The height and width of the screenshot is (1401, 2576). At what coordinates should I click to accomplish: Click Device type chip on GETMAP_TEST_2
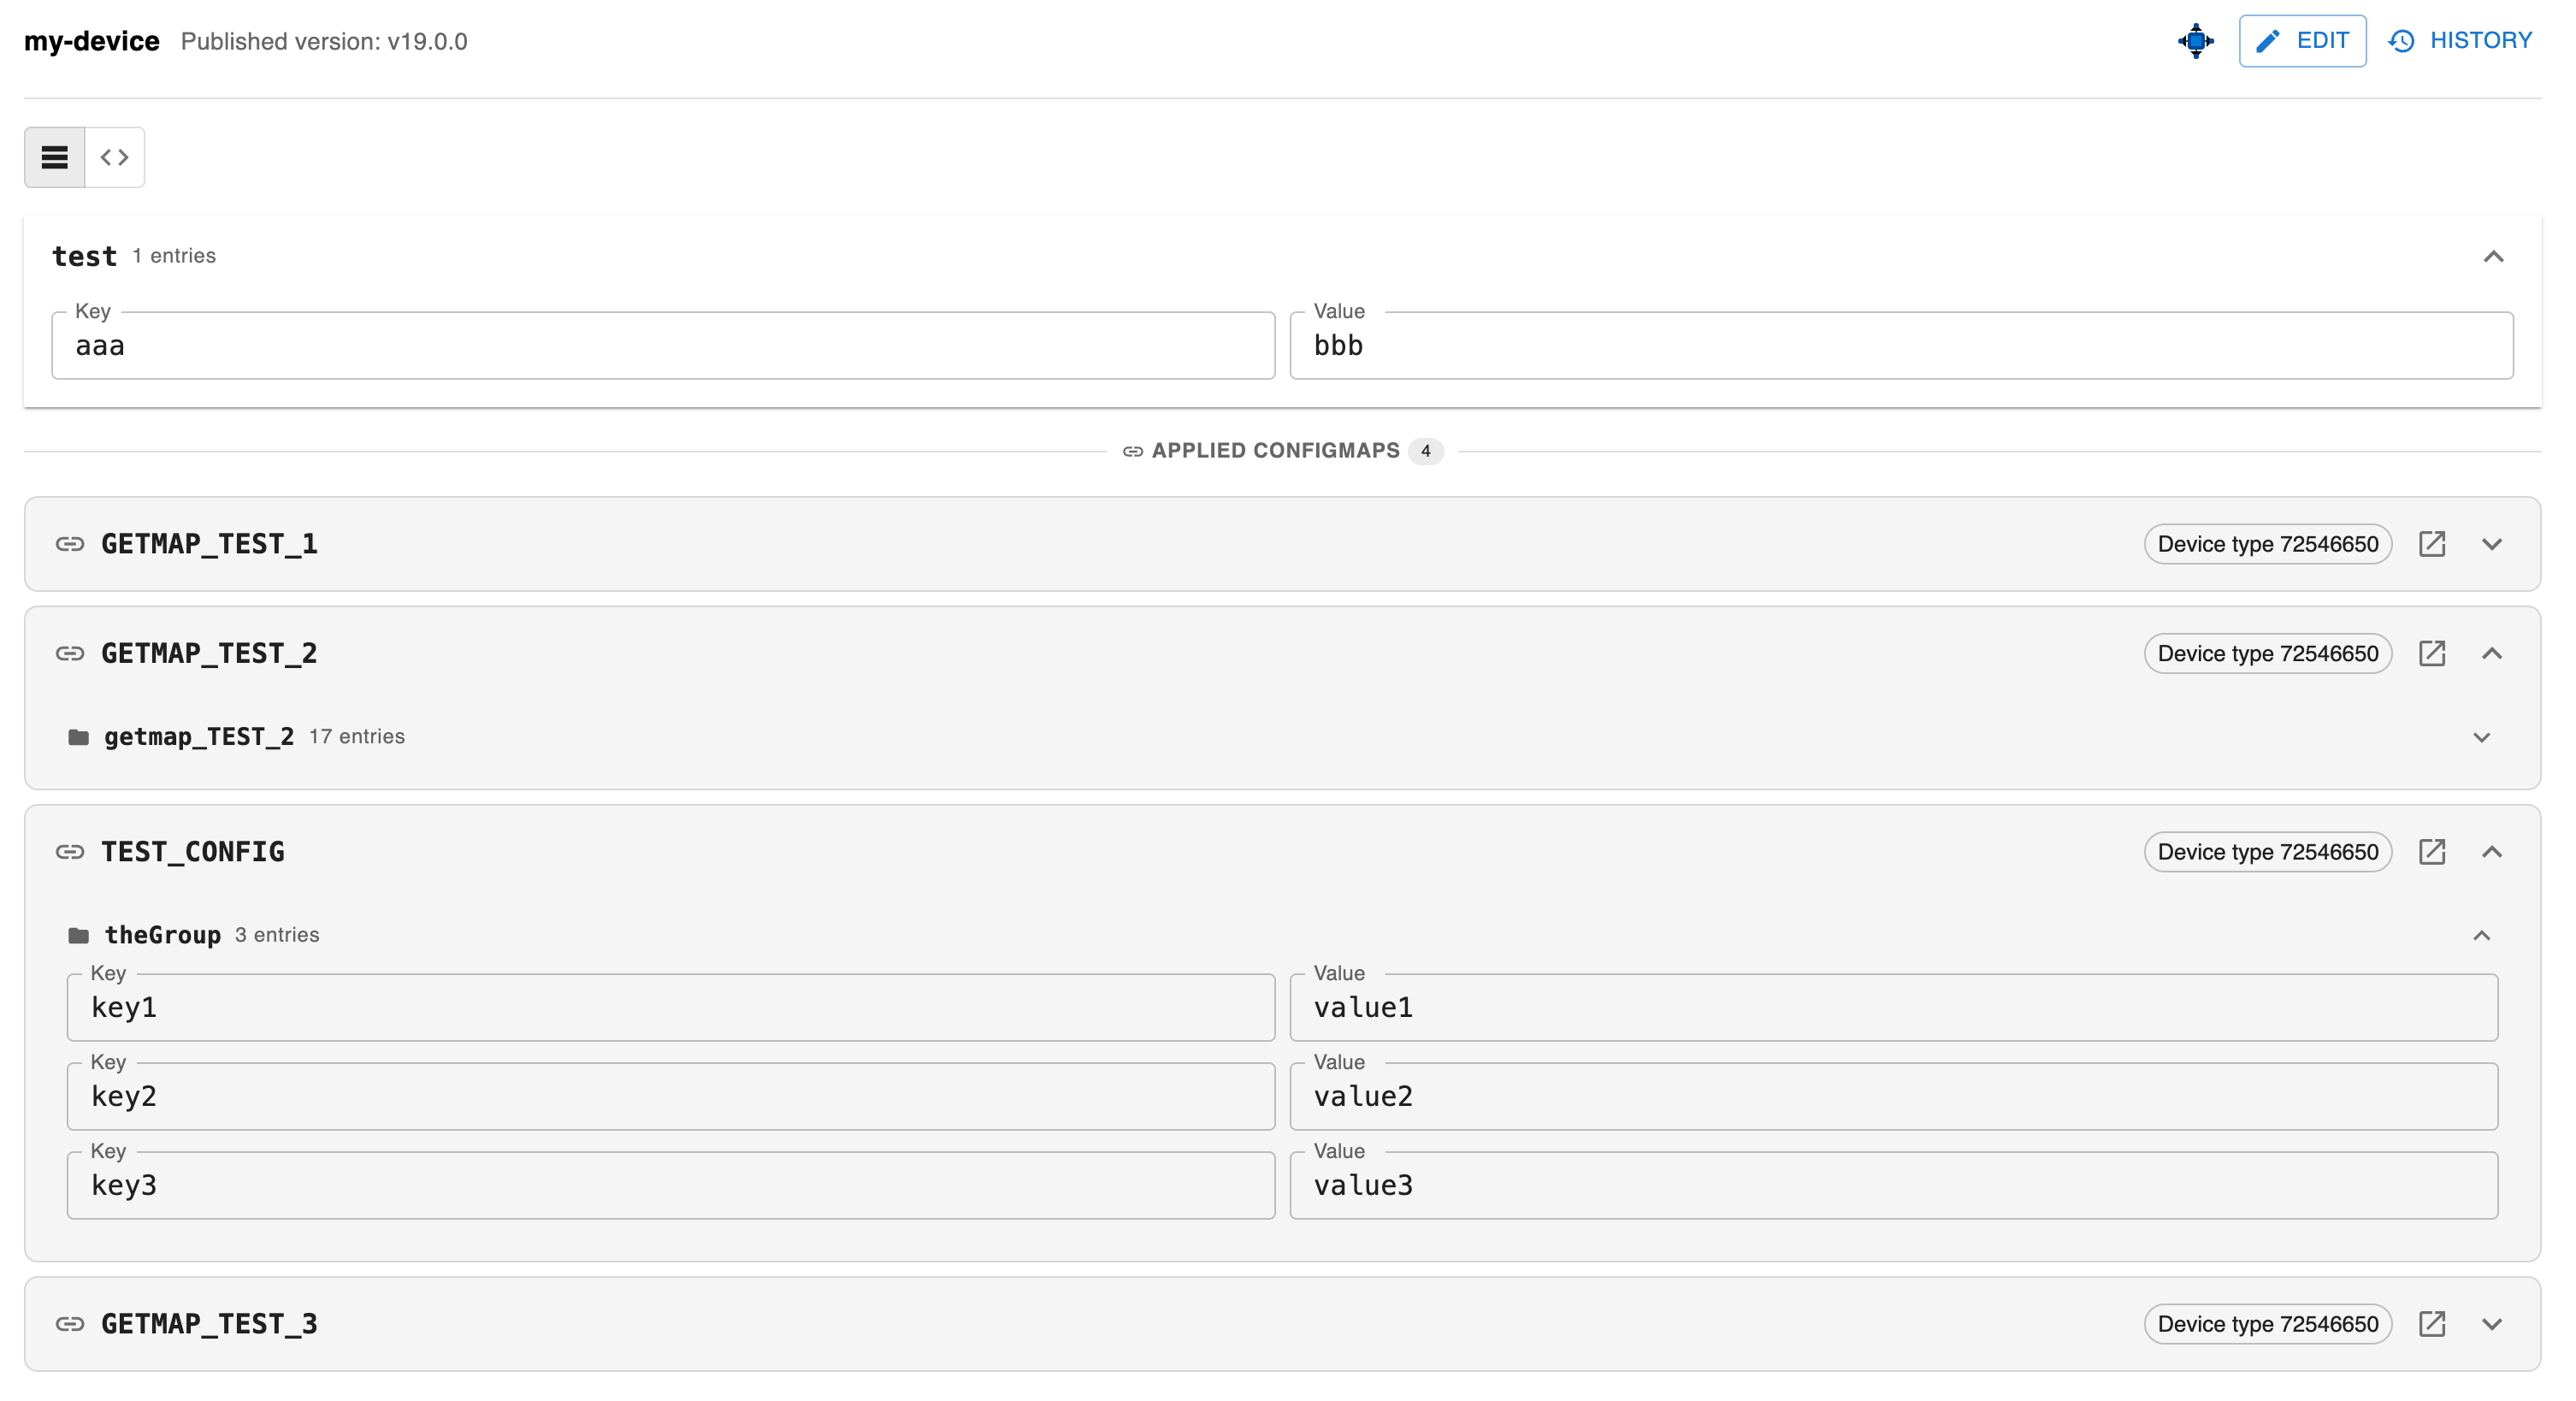[x=2267, y=653]
